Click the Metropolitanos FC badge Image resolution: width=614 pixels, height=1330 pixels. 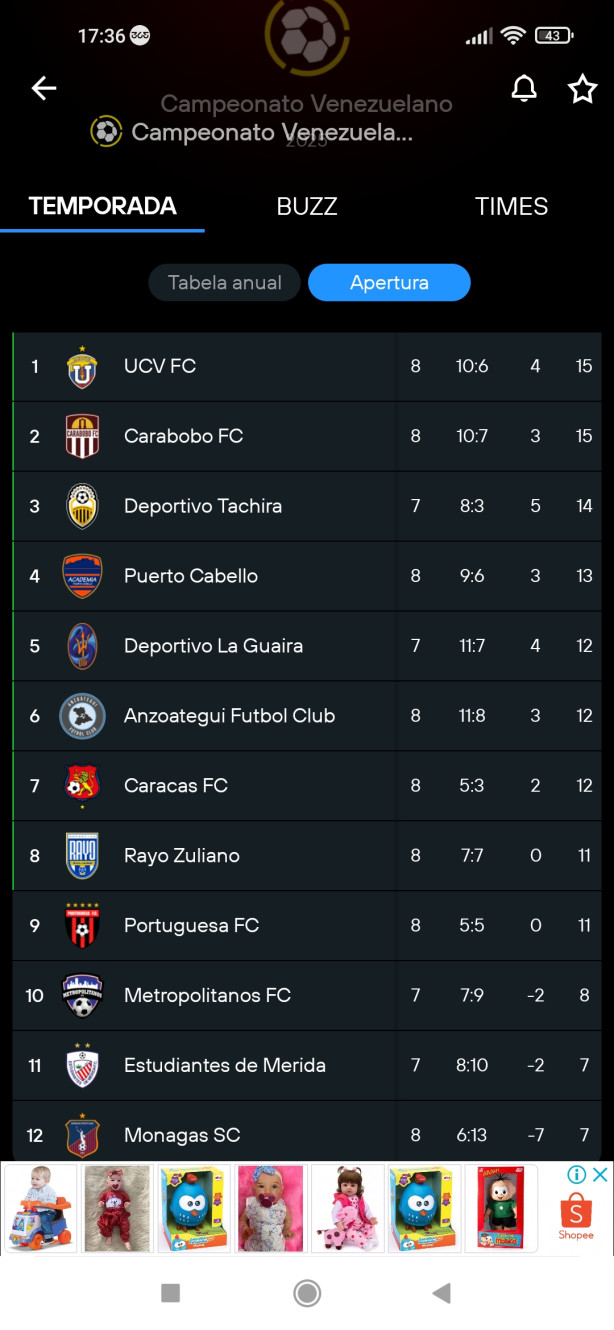click(x=82, y=996)
